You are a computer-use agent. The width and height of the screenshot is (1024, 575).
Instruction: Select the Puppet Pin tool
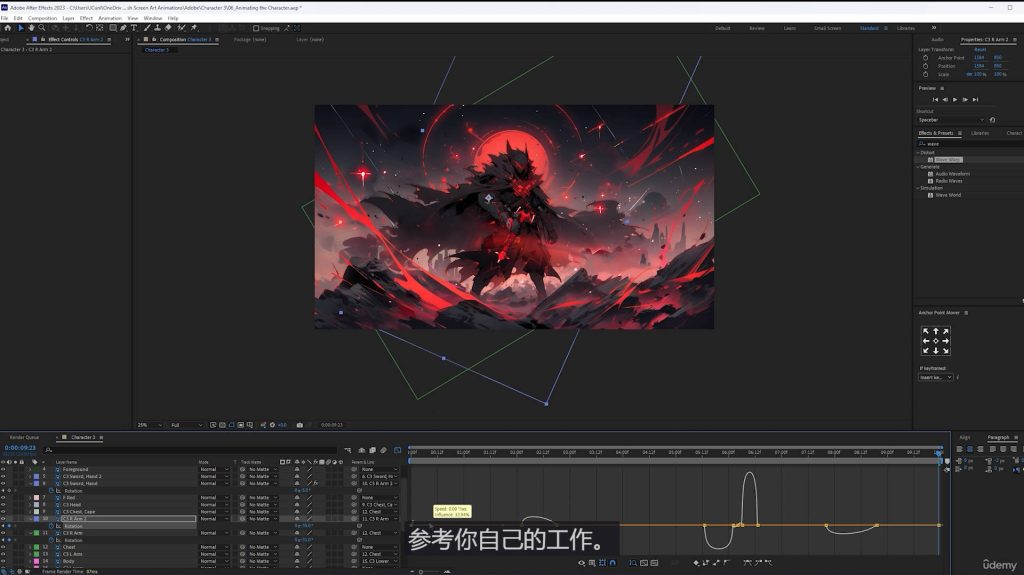click(x=194, y=28)
